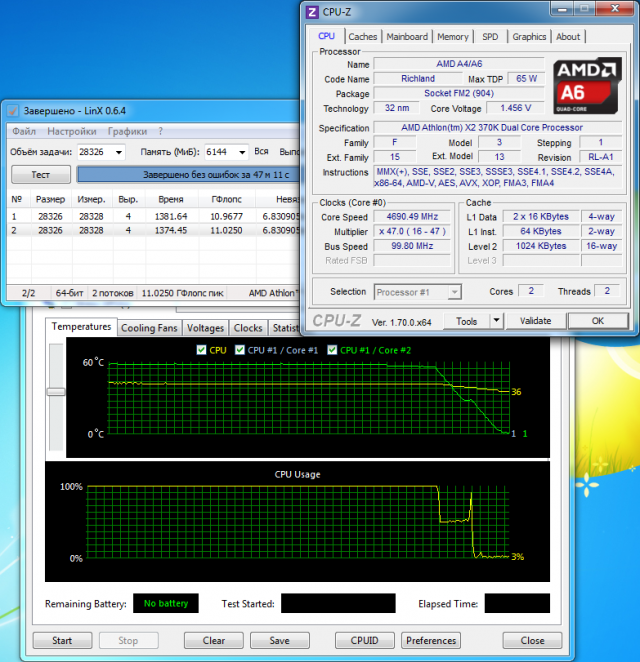Switch to the Caches tab in CPU-Z
The width and height of the screenshot is (640, 662).
363,37
